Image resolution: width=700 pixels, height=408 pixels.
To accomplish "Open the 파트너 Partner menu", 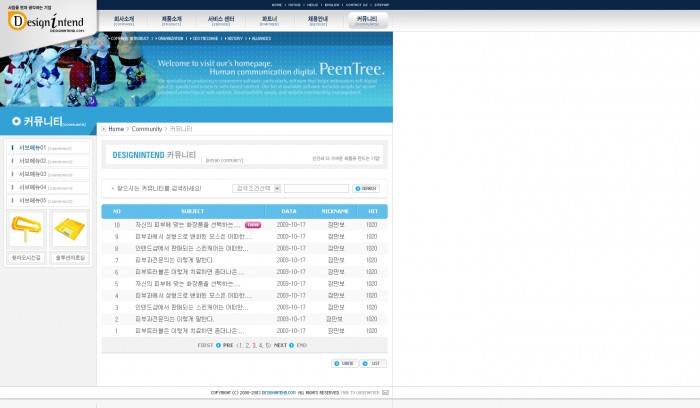I will (269, 21).
